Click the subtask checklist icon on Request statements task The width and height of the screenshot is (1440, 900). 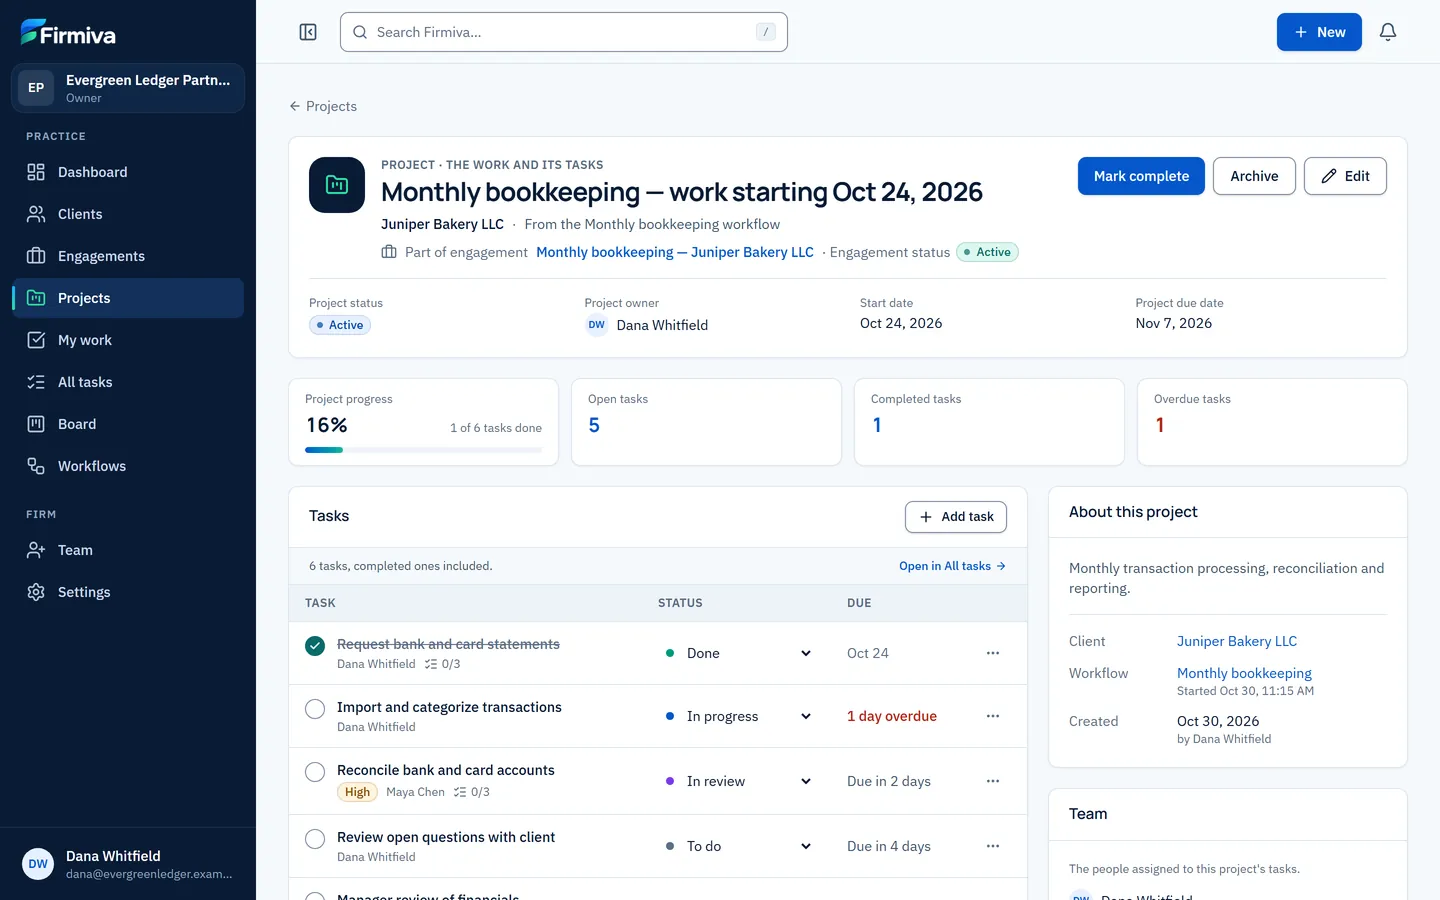tap(431, 664)
